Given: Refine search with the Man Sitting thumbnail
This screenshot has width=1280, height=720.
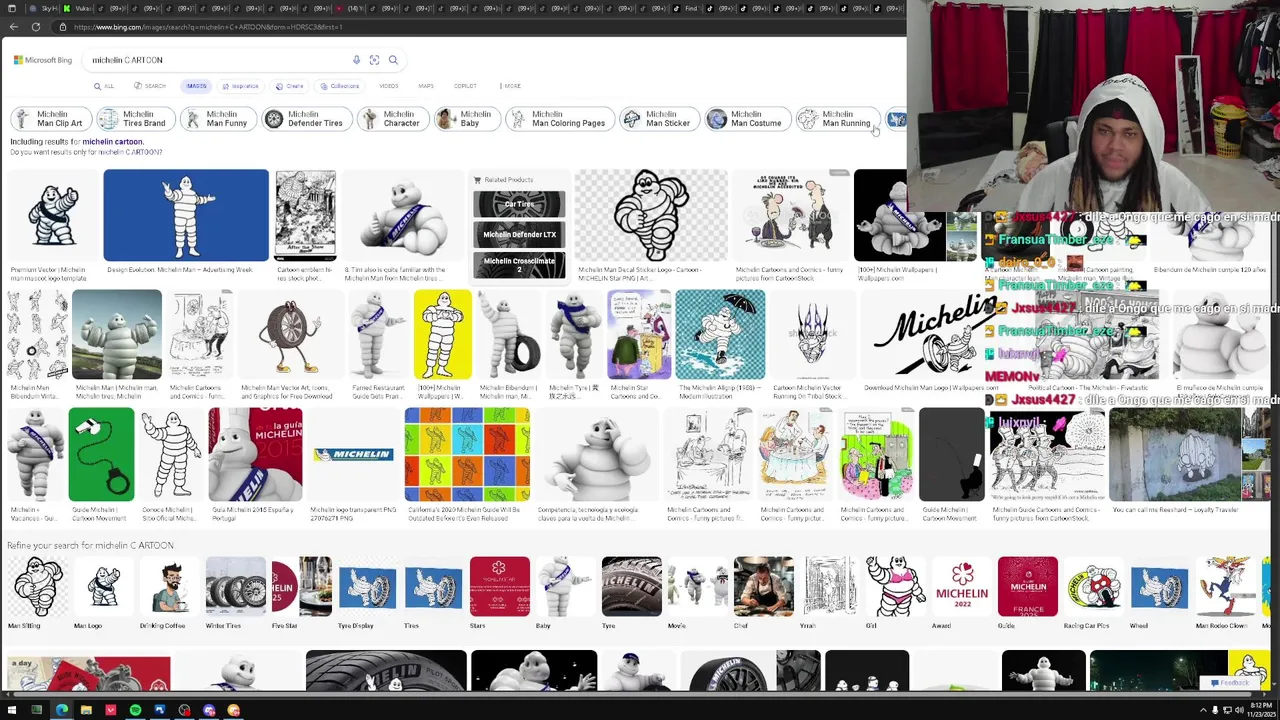Looking at the screenshot, I should pyautogui.click(x=38, y=586).
